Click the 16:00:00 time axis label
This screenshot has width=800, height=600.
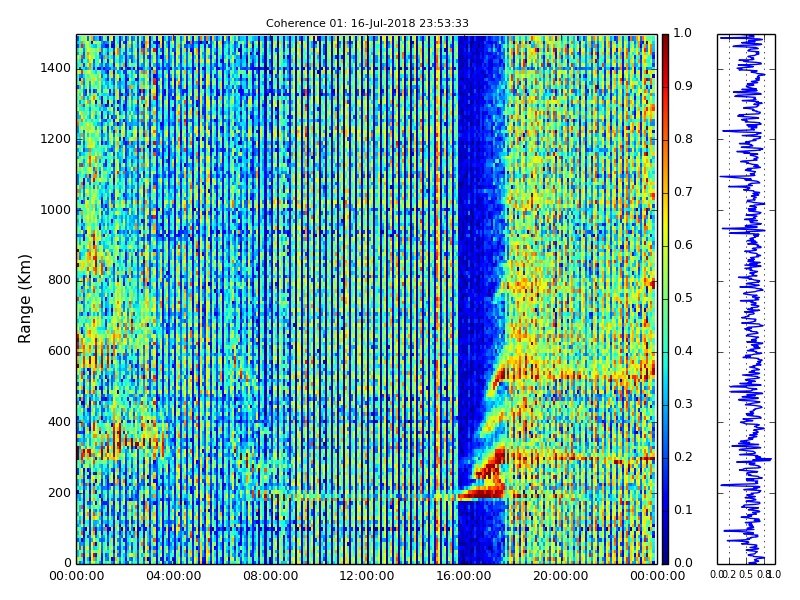464,577
